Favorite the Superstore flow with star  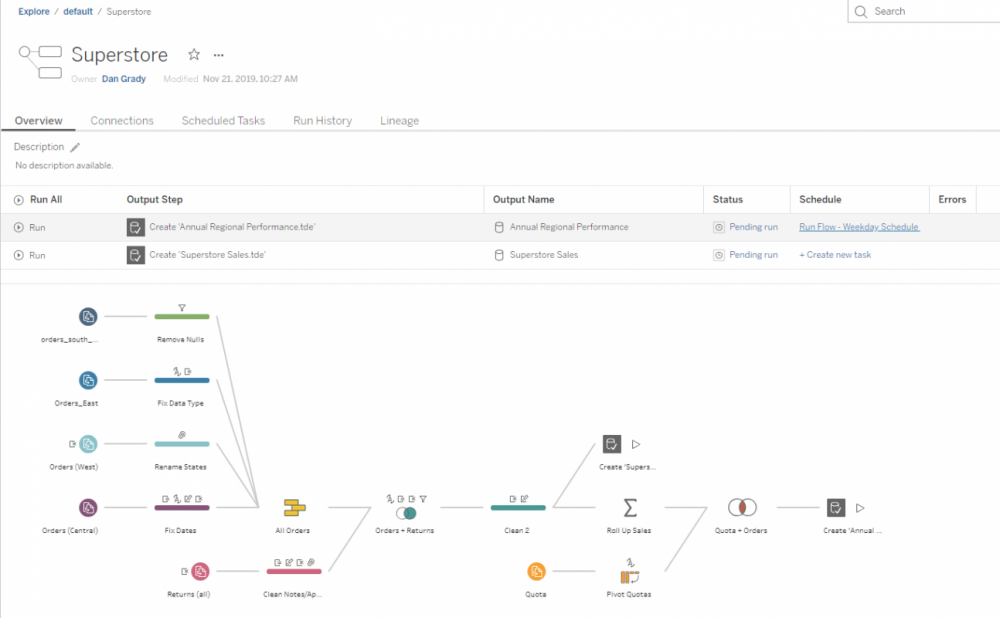pos(194,55)
